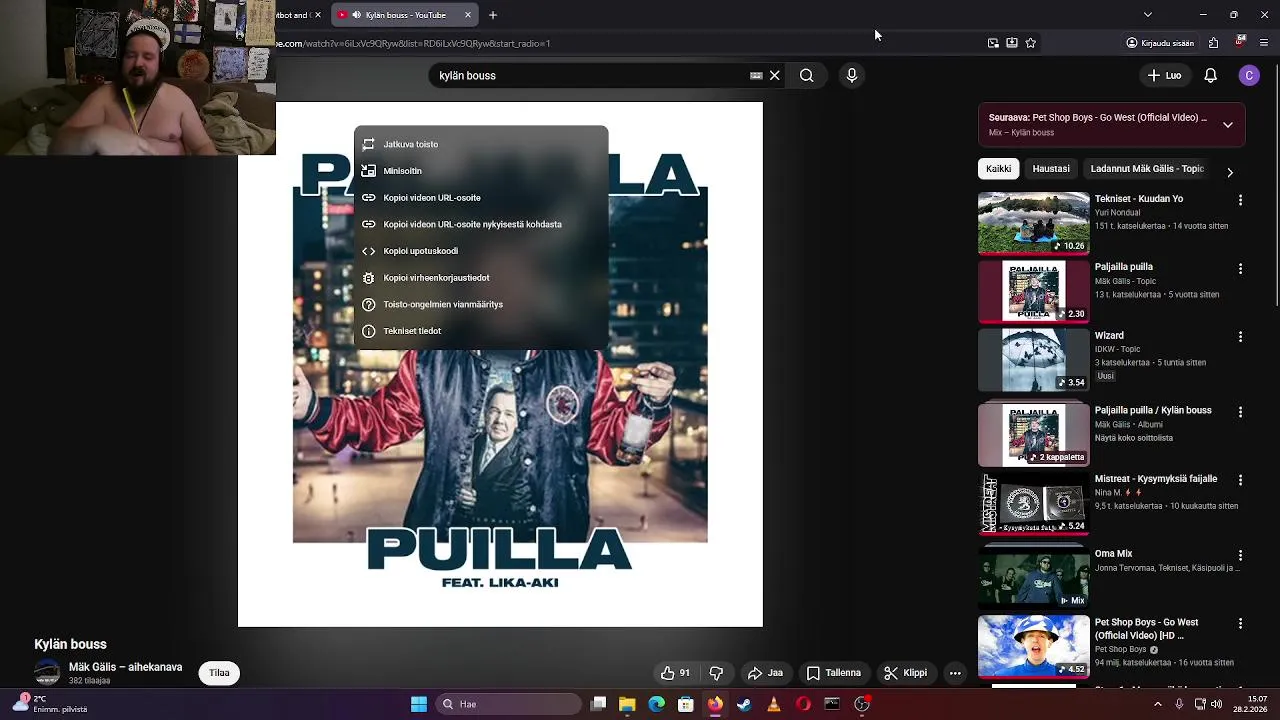This screenshot has width=1280, height=720.
Task: Open the uBlock extension icon
Action: 1240,41
